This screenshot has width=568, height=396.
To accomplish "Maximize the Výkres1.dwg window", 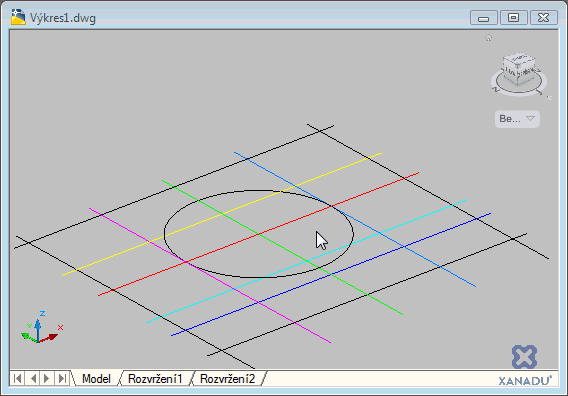I will [x=513, y=17].
